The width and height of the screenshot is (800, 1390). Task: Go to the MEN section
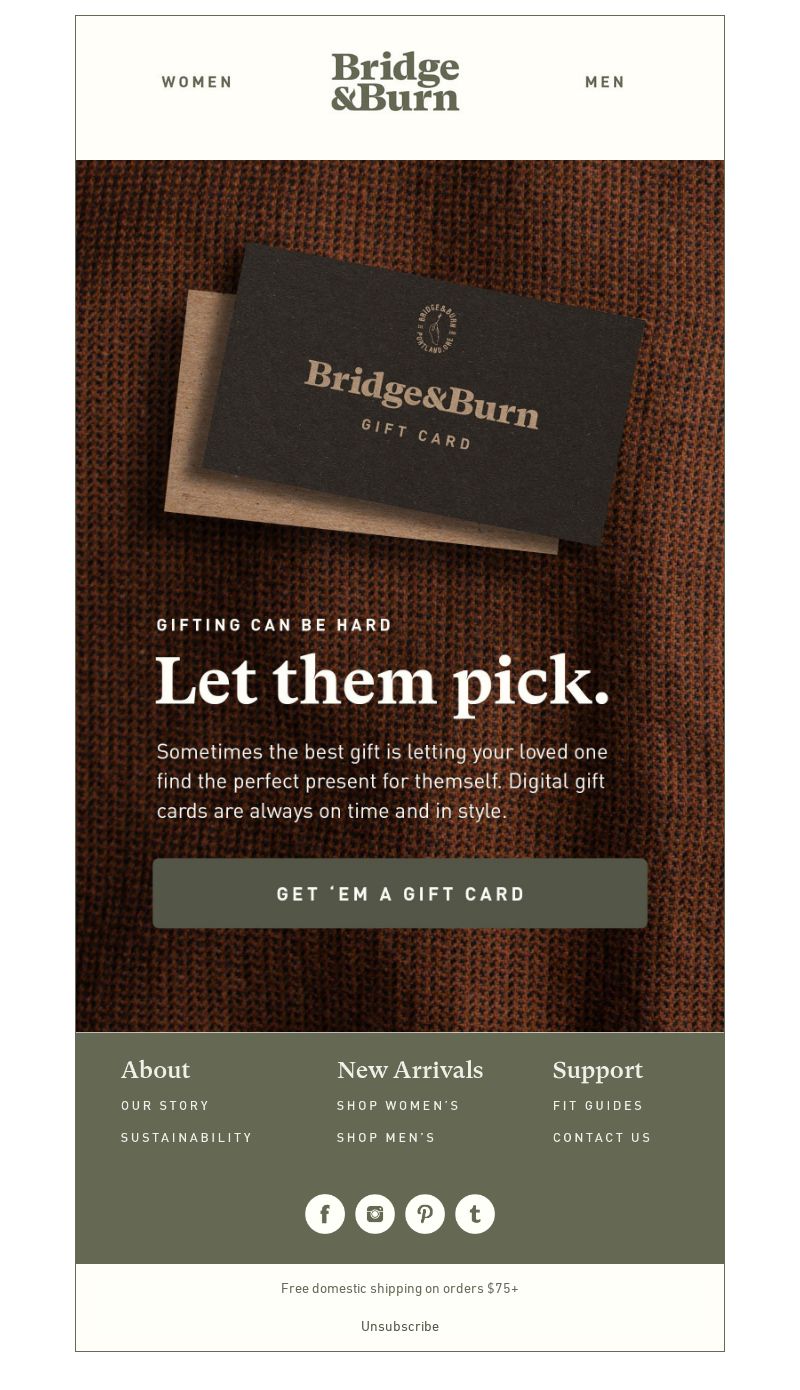pyautogui.click(x=605, y=82)
